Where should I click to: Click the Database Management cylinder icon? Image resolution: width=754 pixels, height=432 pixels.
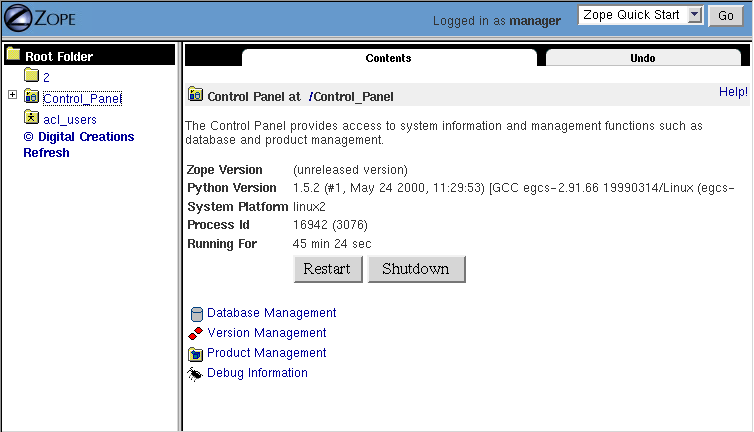(x=196, y=314)
